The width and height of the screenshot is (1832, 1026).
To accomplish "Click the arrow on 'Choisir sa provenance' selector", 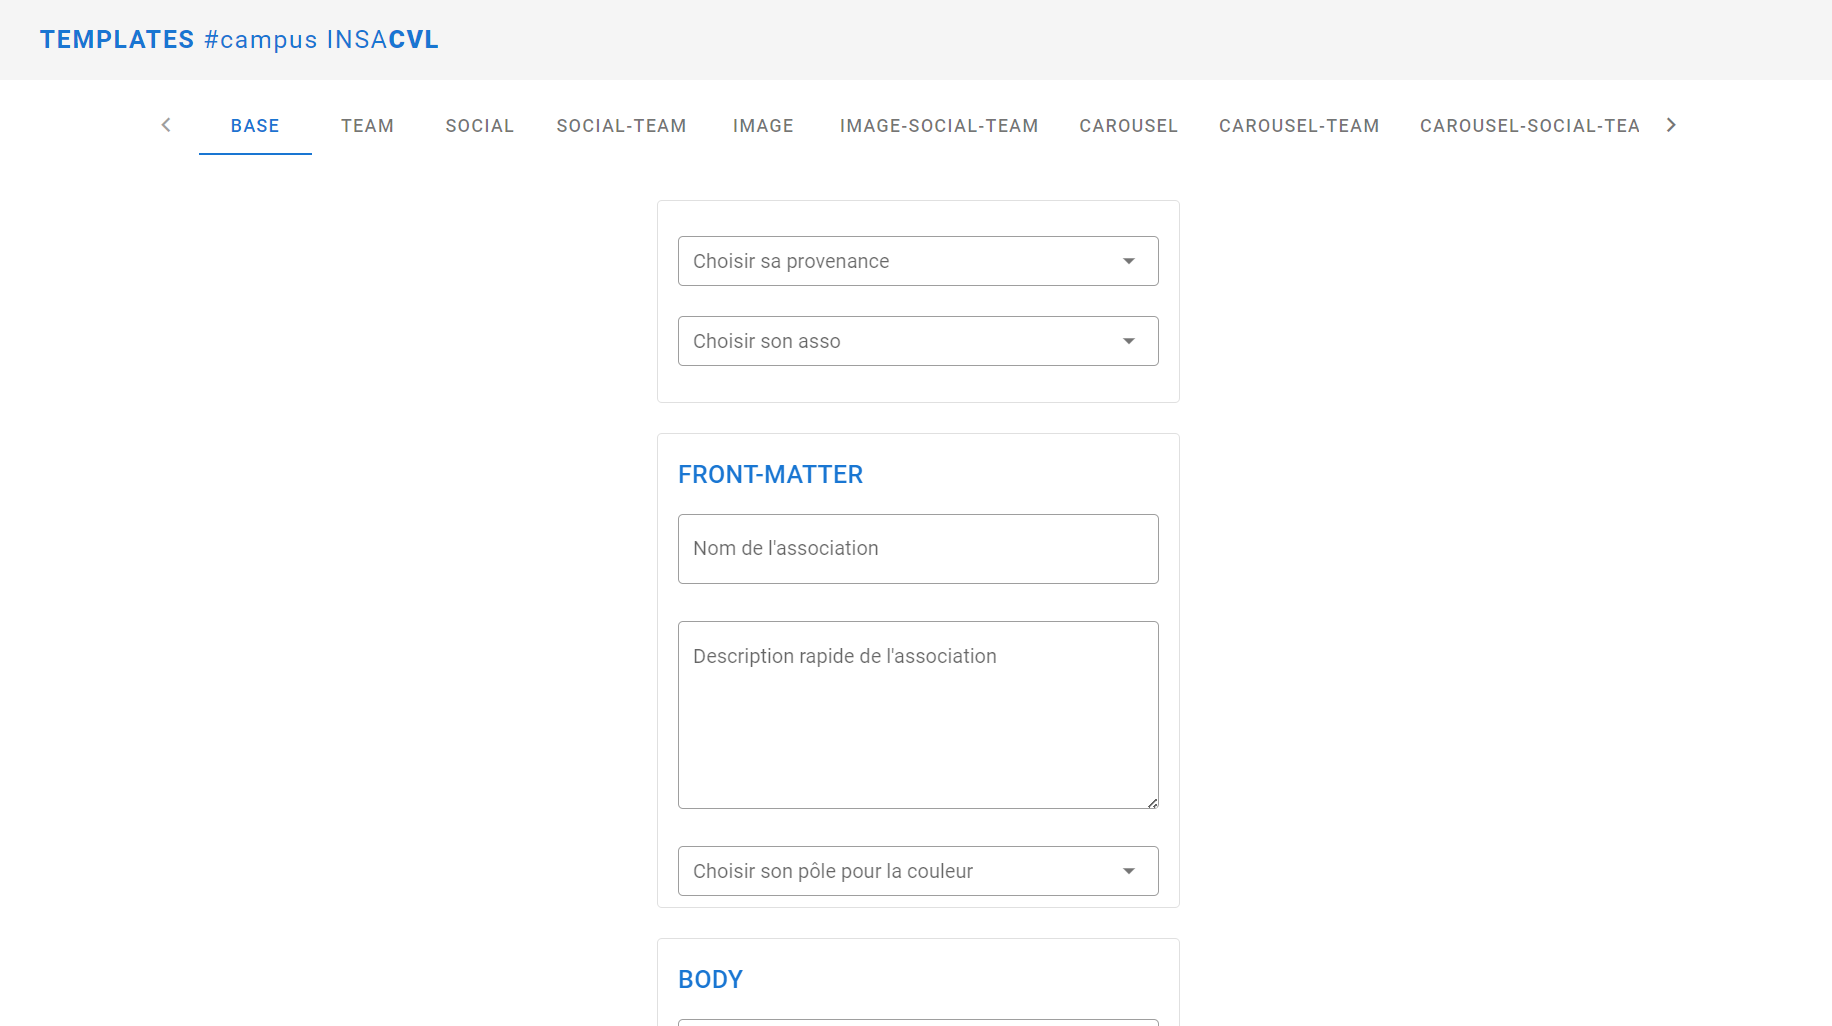I will (1128, 260).
